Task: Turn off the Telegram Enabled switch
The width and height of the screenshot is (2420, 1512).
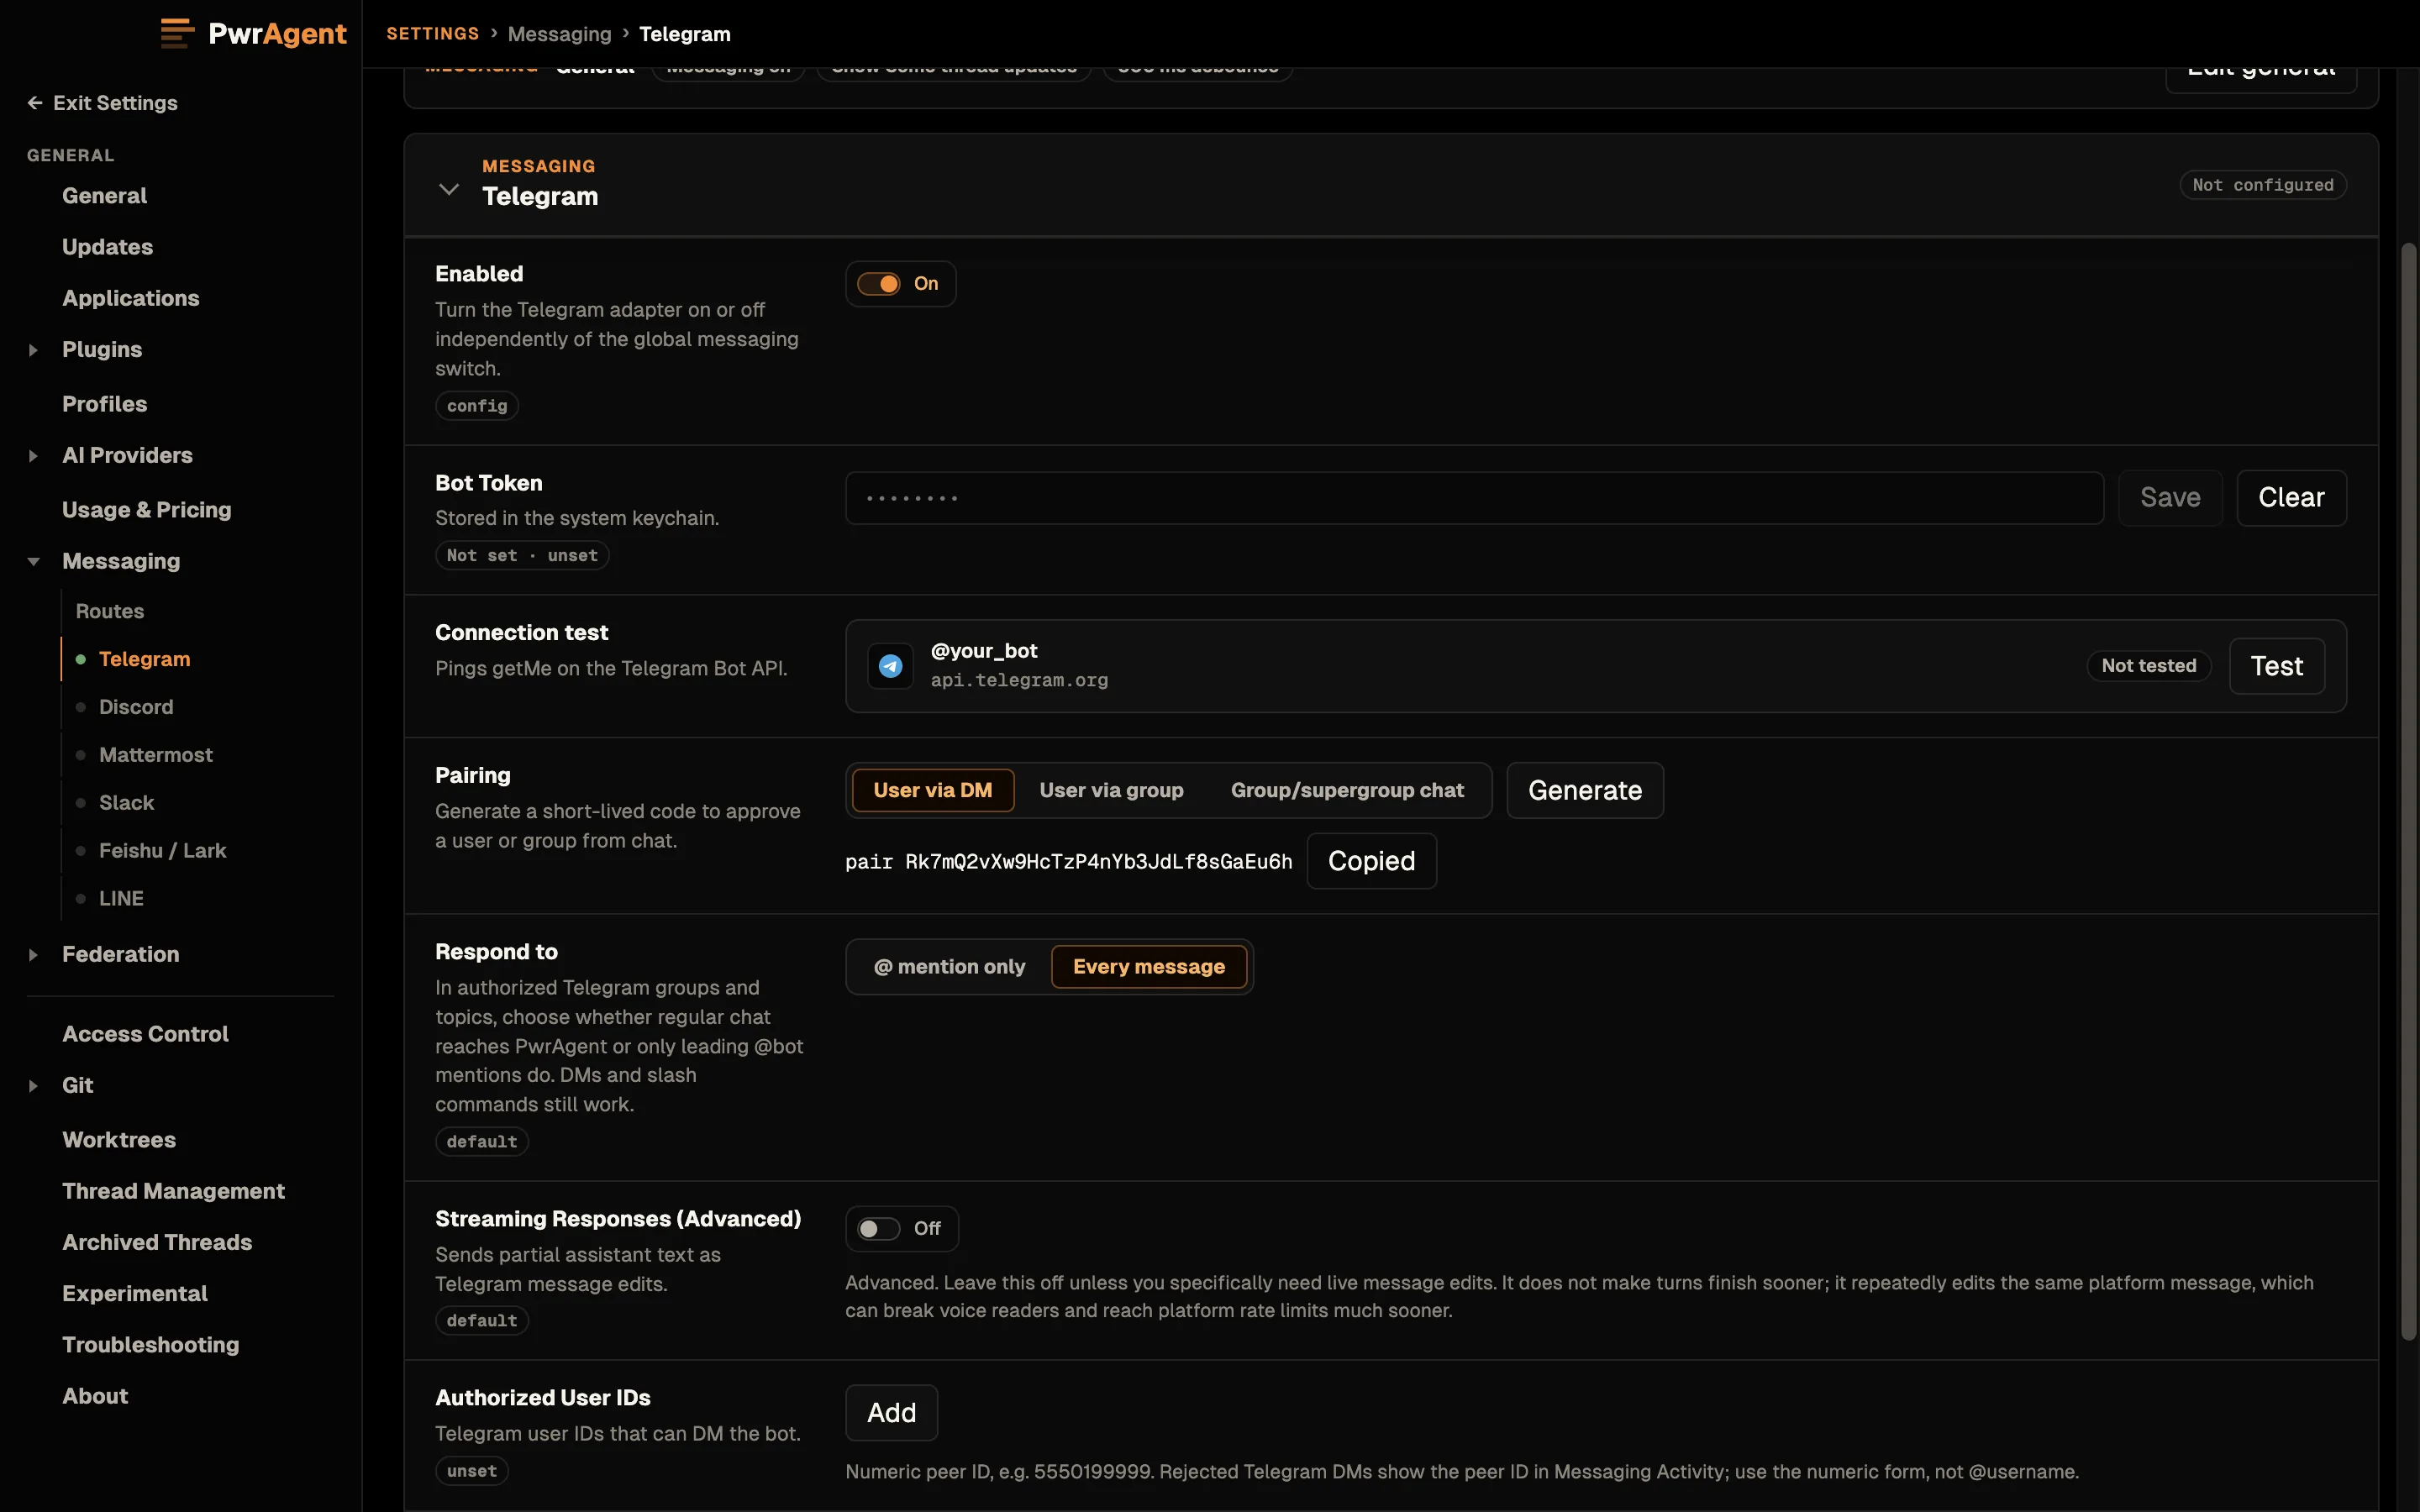Action: pyautogui.click(x=879, y=284)
